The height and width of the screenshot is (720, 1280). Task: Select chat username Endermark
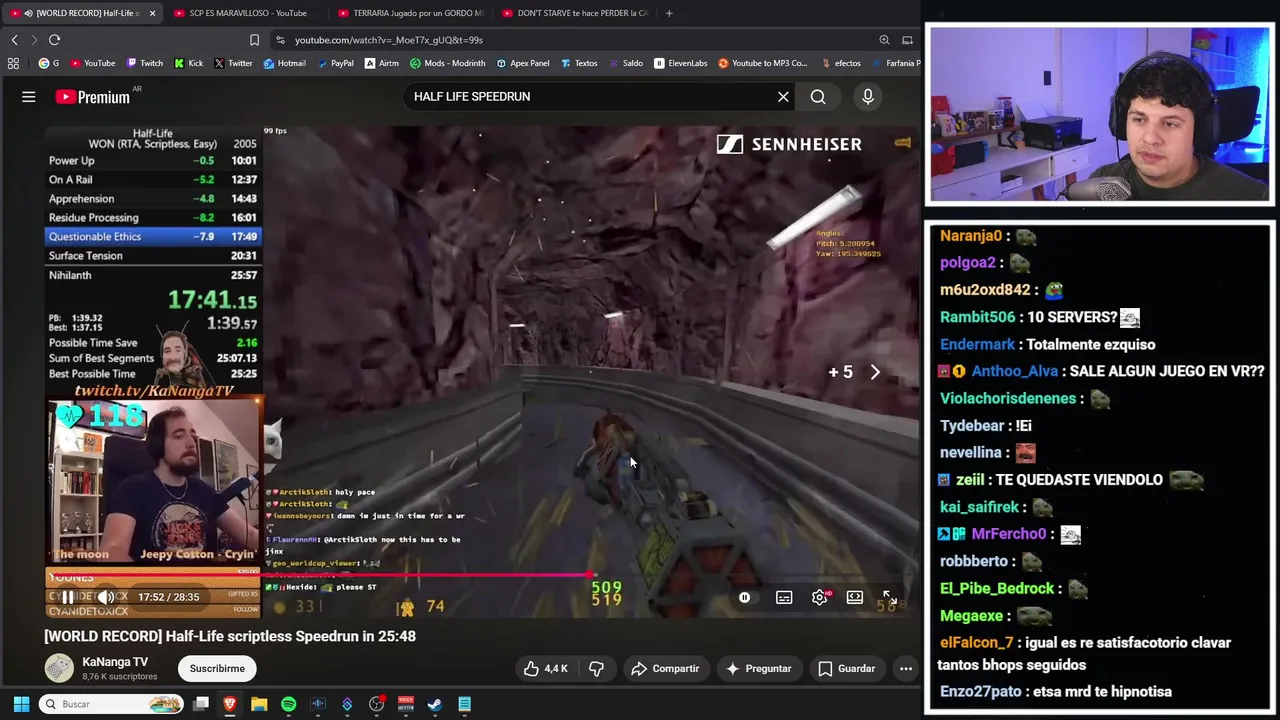point(977,344)
